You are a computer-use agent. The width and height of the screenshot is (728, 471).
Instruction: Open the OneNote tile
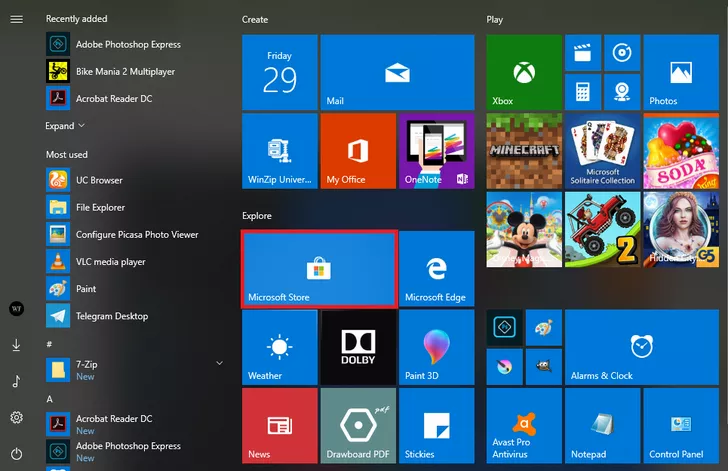coord(436,151)
